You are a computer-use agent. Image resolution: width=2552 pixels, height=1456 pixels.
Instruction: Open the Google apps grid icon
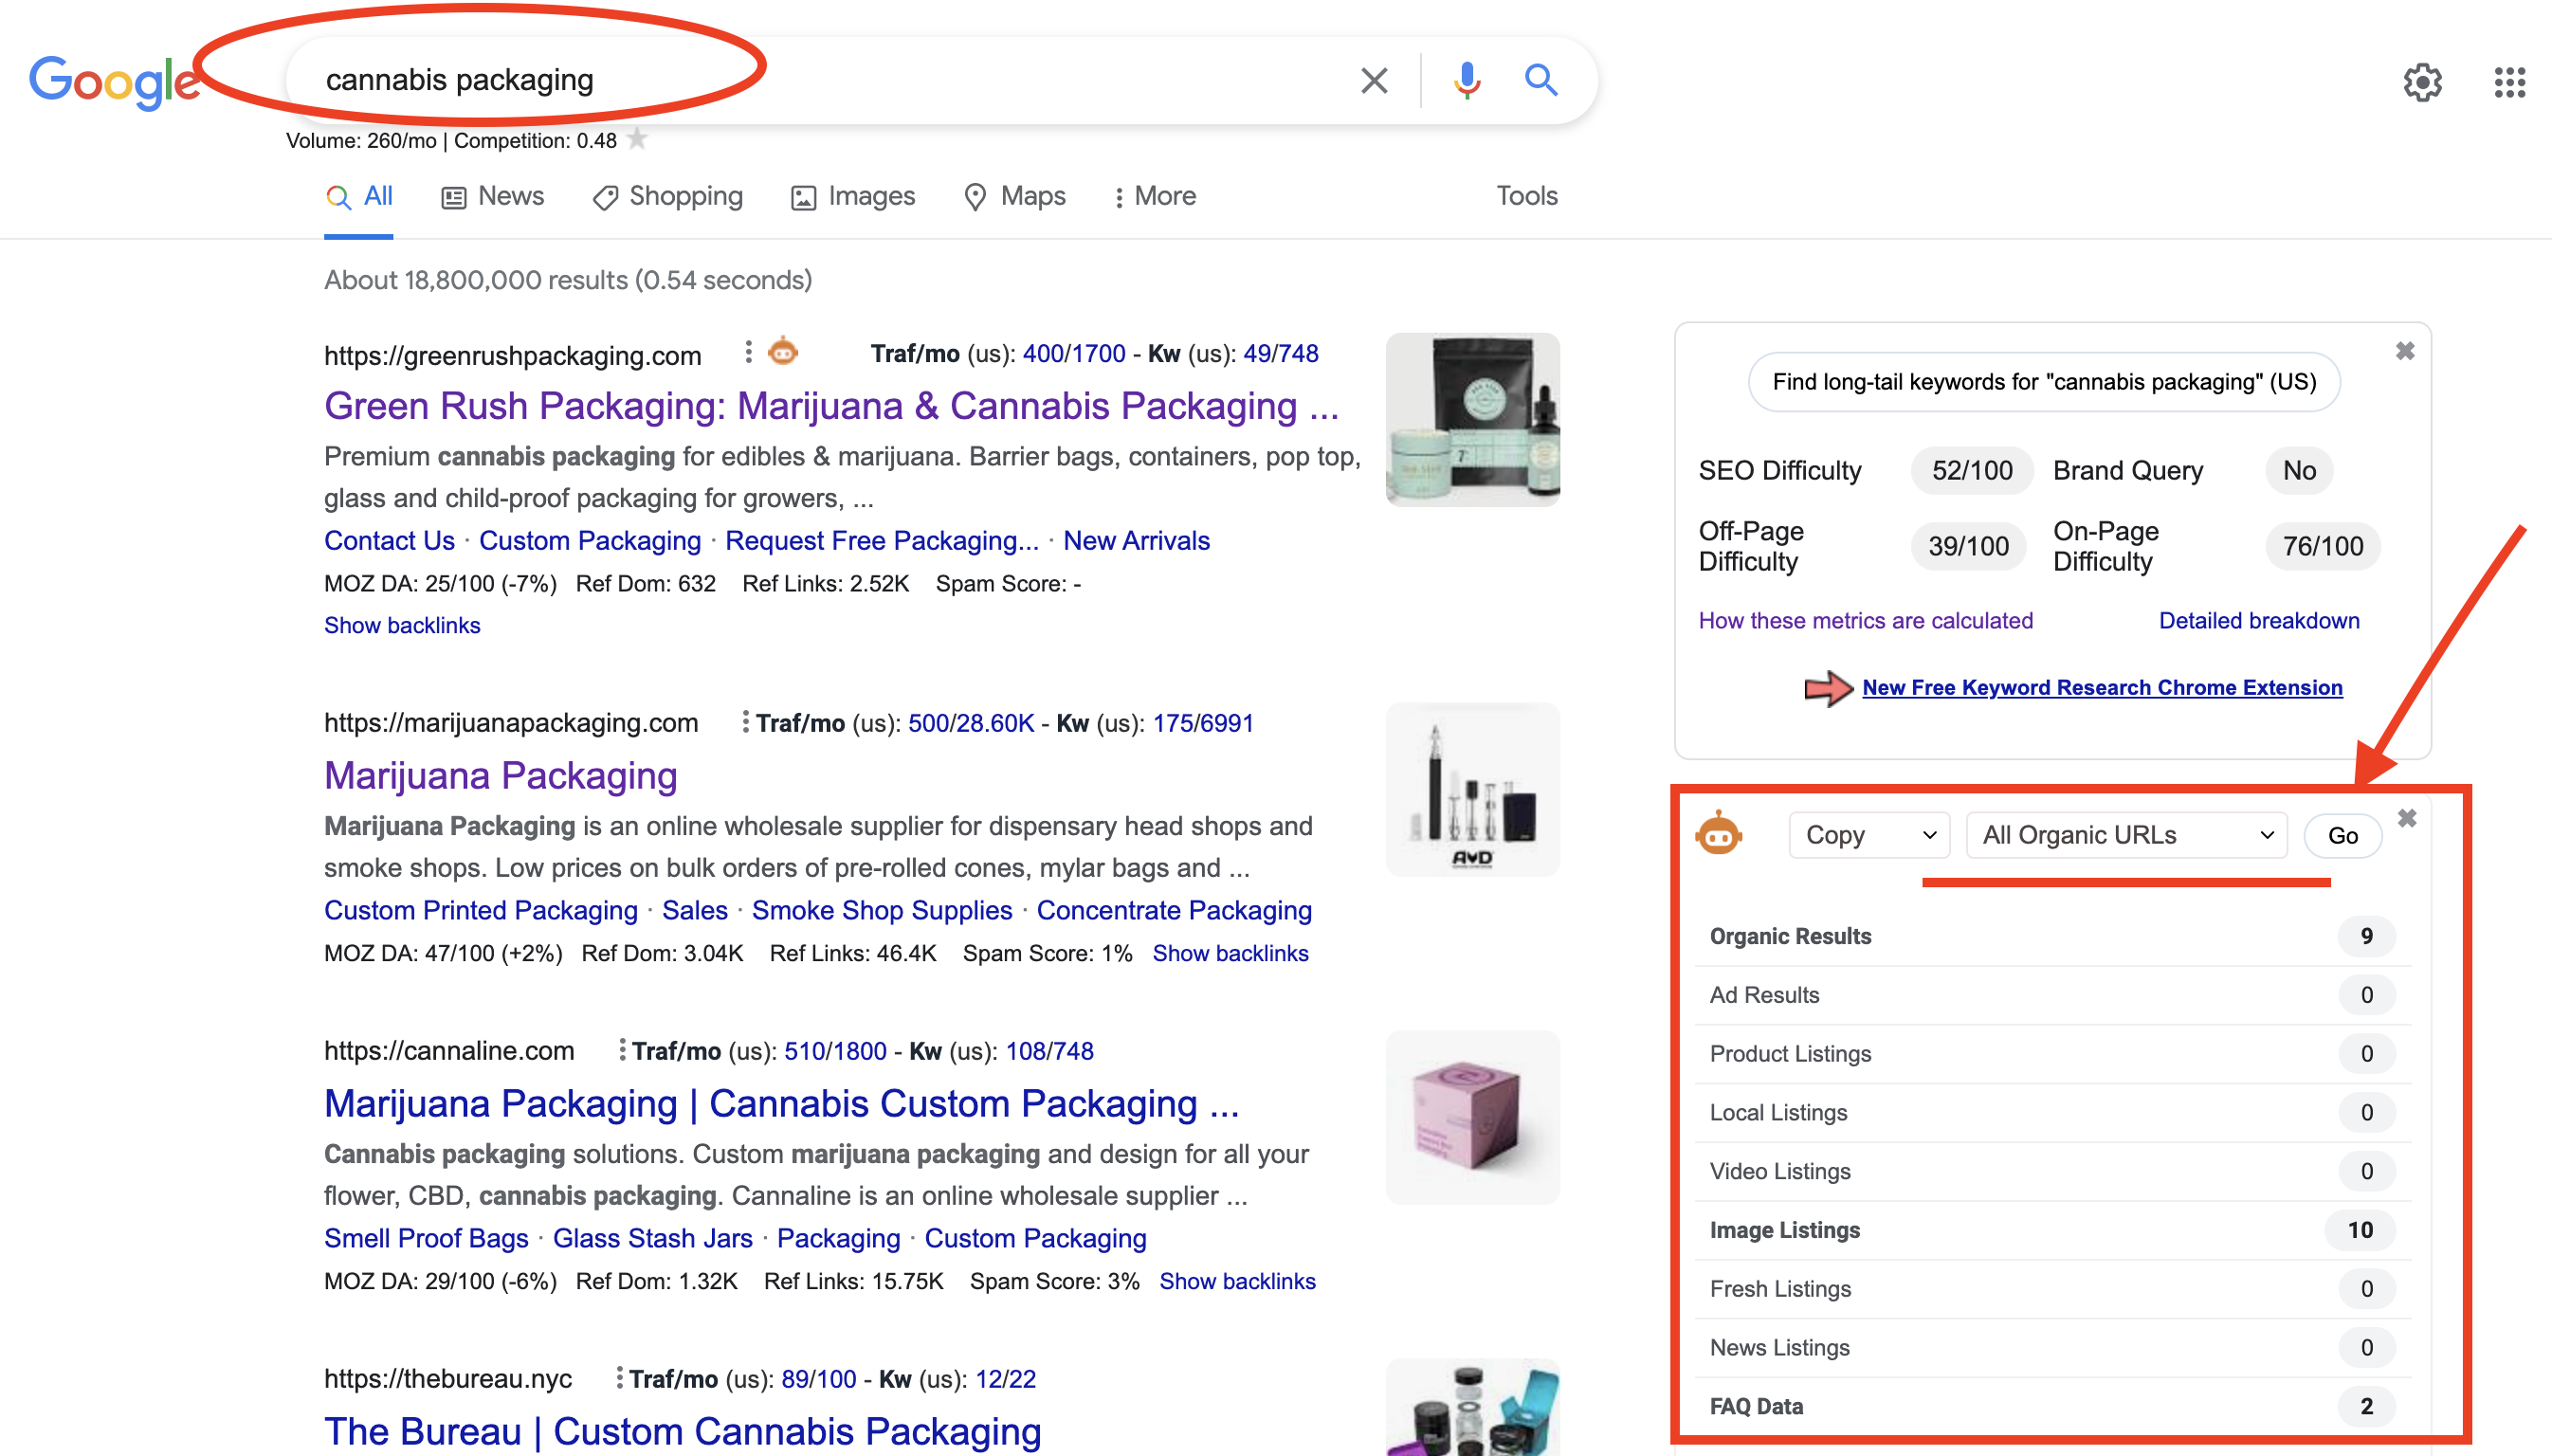[x=2509, y=82]
